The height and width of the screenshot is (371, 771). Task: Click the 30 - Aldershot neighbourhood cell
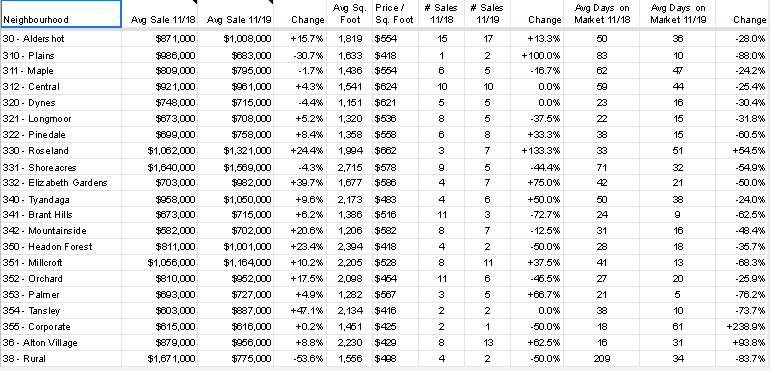tap(60, 39)
